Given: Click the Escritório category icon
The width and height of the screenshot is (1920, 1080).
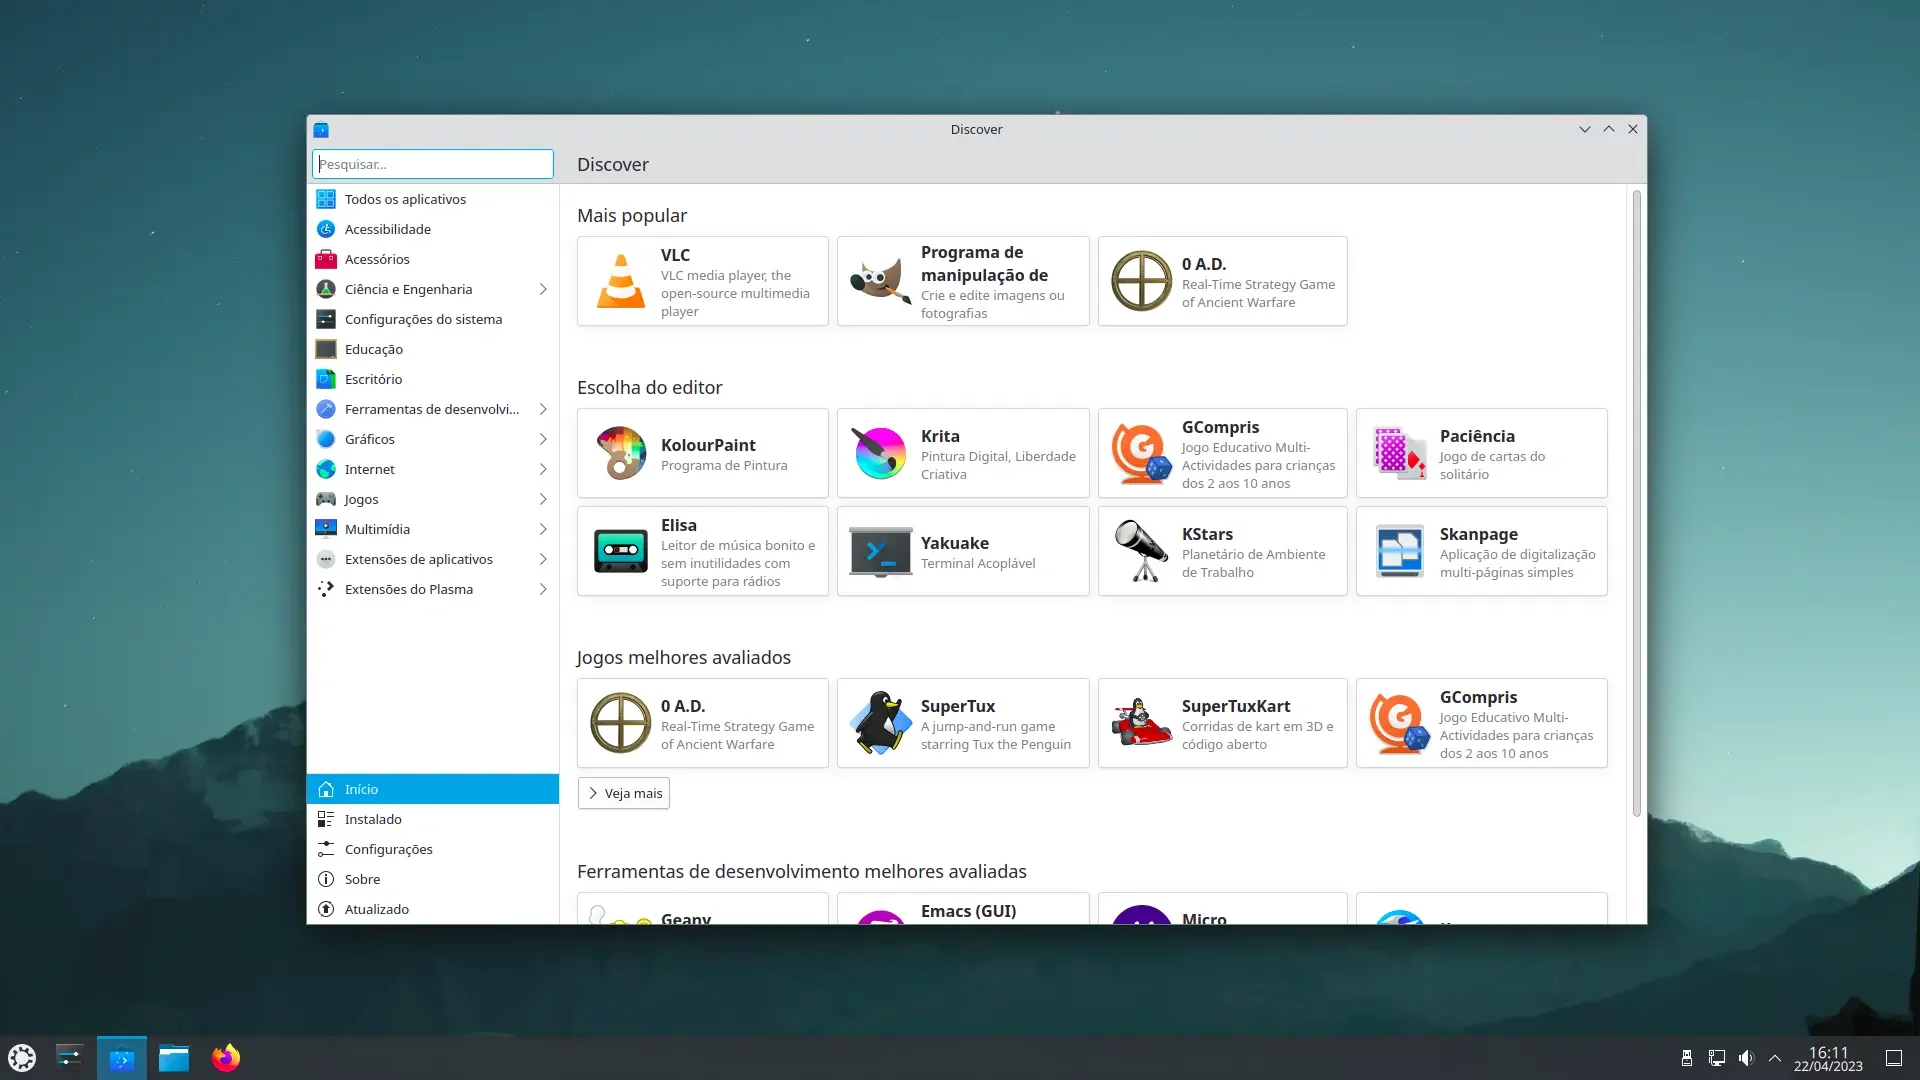Looking at the screenshot, I should pyautogui.click(x=326, y=379).
